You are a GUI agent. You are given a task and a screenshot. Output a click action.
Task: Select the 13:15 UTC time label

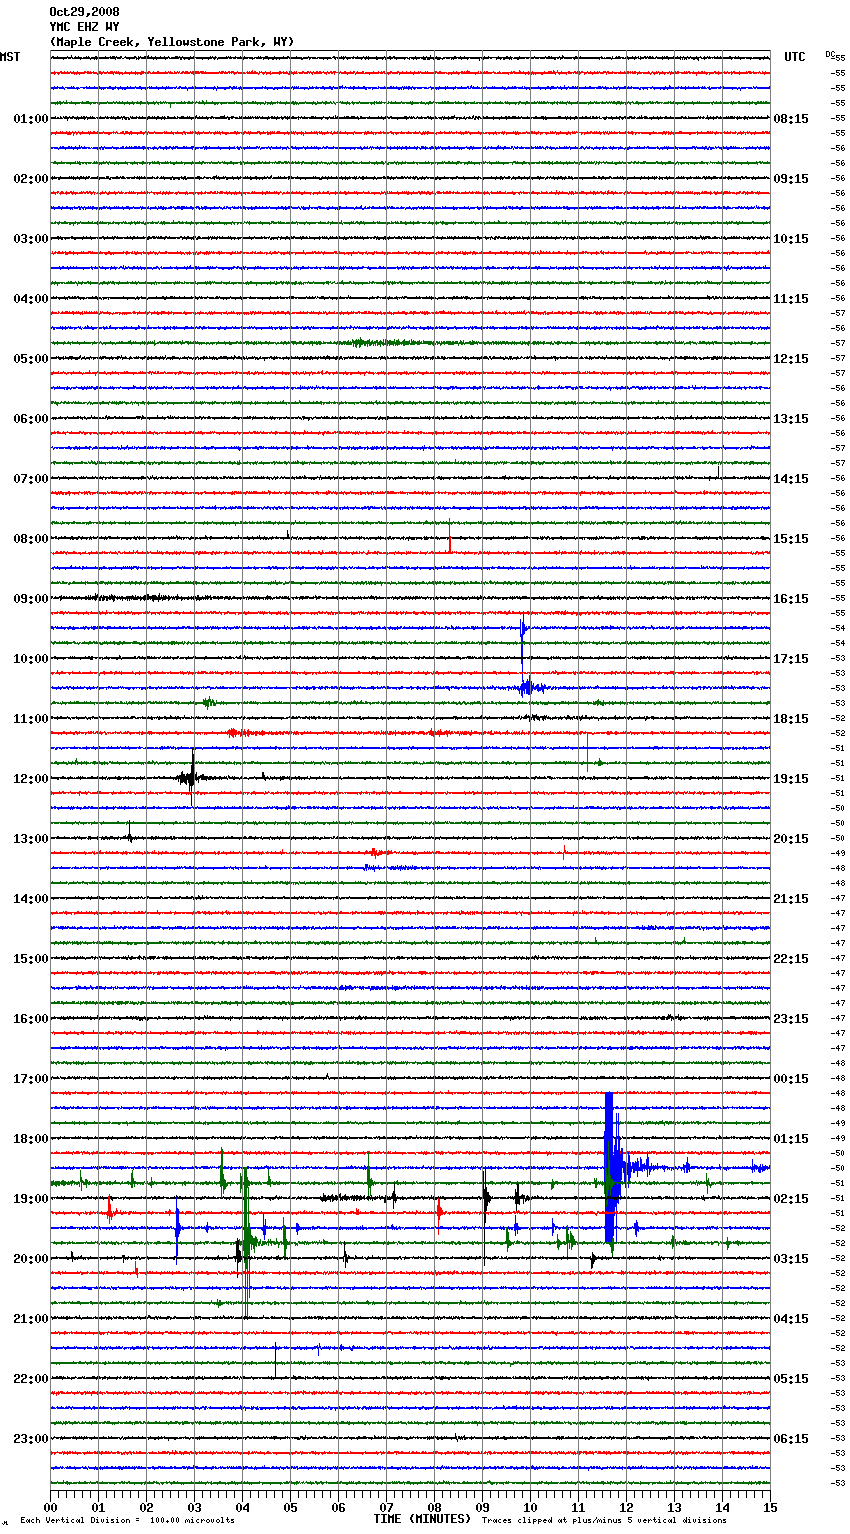[x=791, y=419]
